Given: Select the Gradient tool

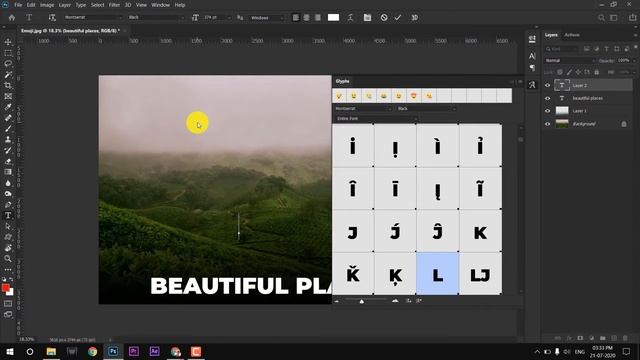Looking at the screenshot, I should click(8, 172).
